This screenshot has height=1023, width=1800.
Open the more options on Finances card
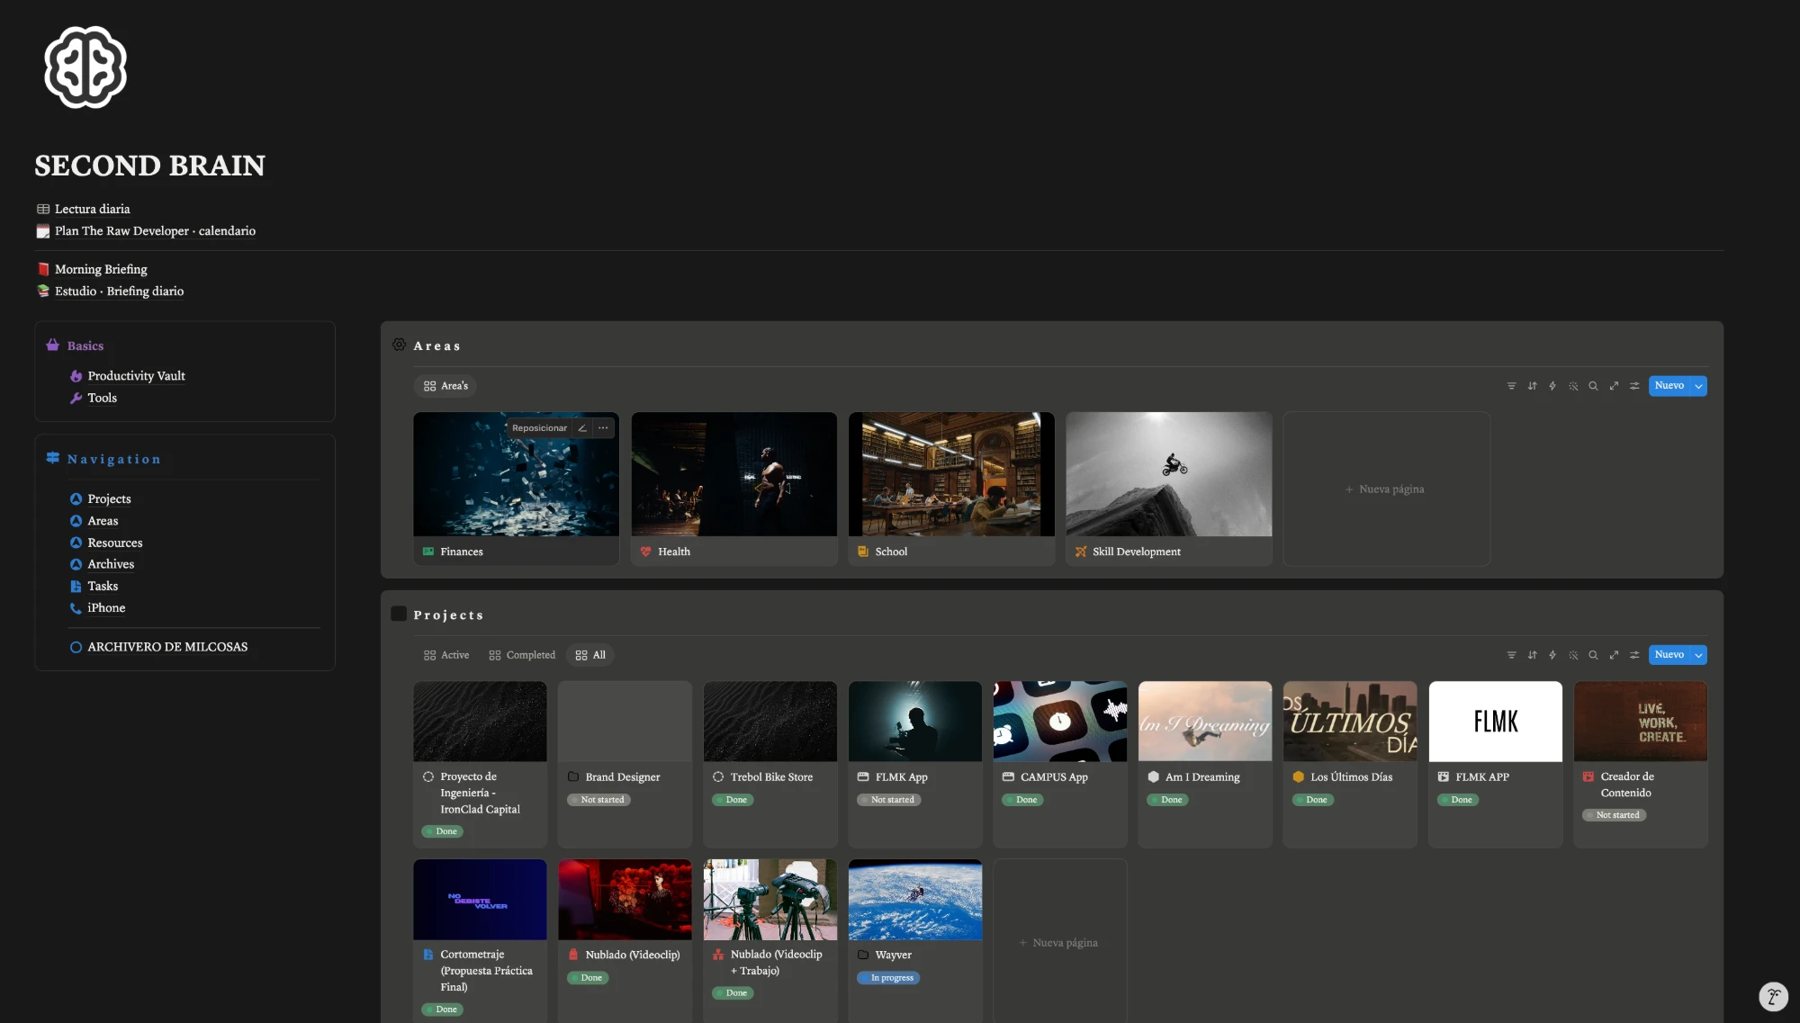coord(603,428)
